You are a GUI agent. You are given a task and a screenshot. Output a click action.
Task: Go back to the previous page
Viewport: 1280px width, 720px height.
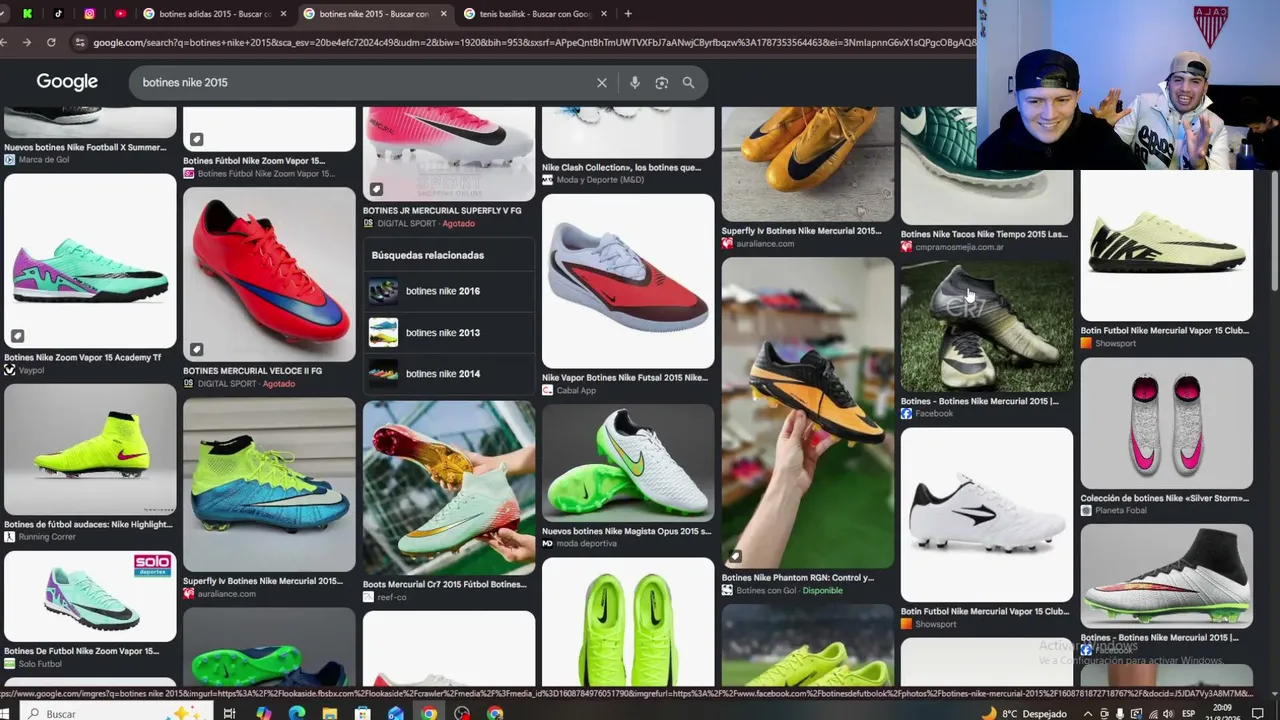click(5, 42)
